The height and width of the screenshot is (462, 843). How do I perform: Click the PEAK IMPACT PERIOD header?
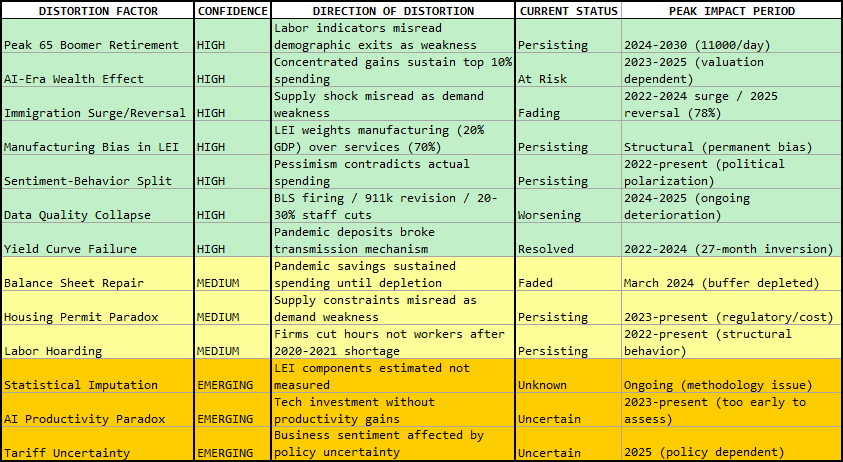pyautogui.click(x=731, y=10)
